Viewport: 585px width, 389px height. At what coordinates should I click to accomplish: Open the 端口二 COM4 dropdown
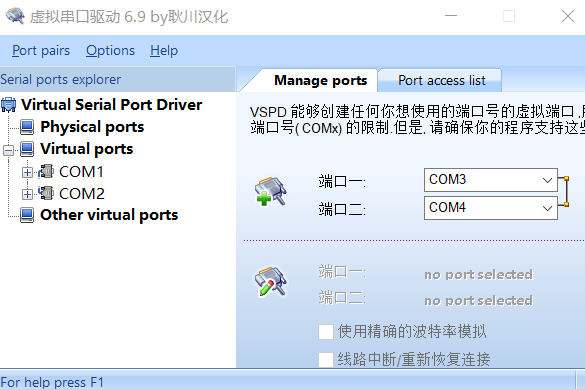(x=491, y=208)
